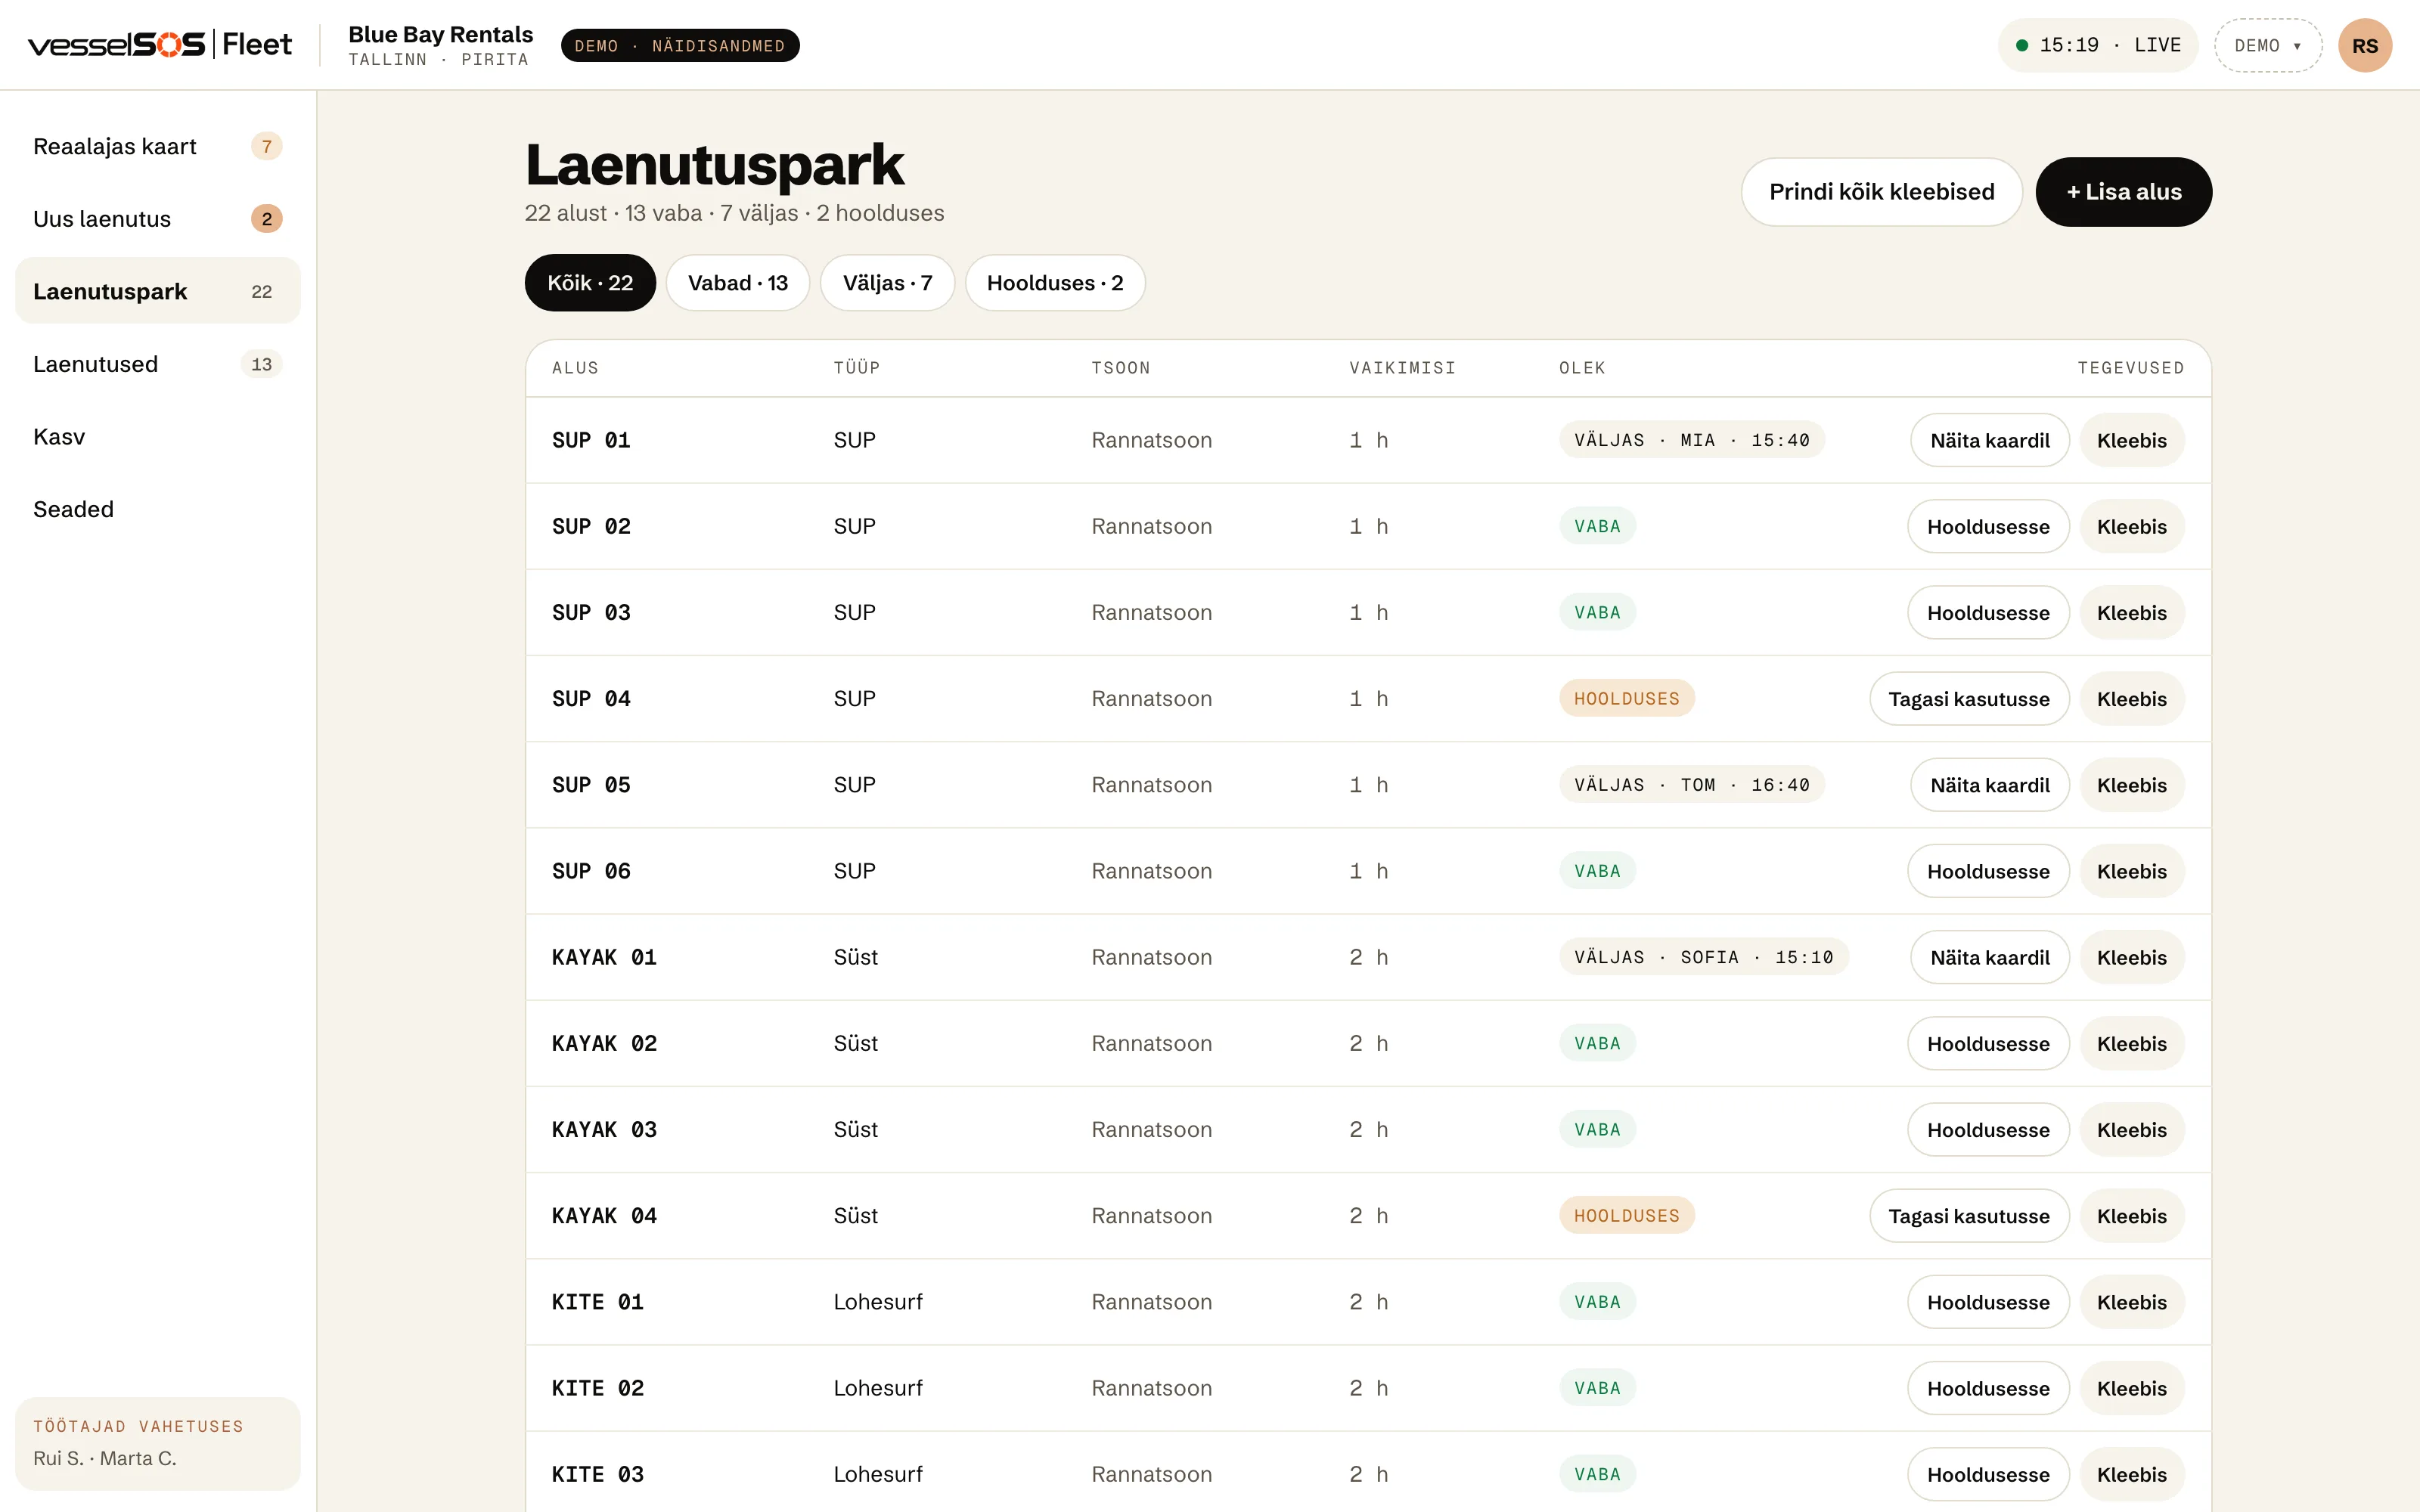Viewport: 2420px width, 1512px height.
Task: Click the Töötajad vahetuses card
Action: click(158, 1443)
